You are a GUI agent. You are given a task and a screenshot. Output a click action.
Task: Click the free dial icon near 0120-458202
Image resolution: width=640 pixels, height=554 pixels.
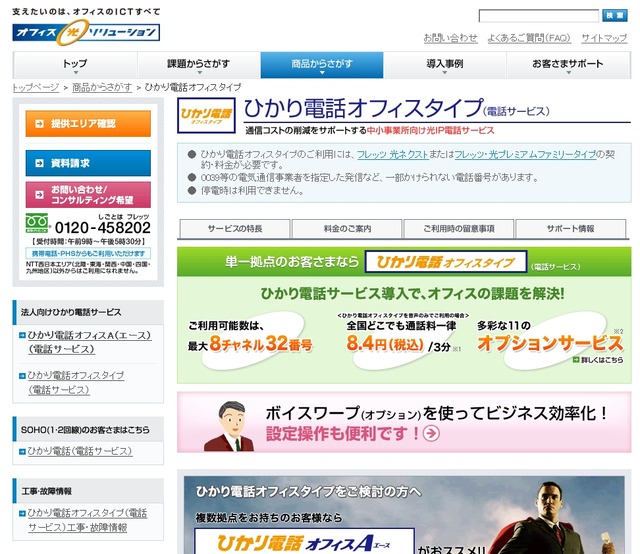pos(38,225)
